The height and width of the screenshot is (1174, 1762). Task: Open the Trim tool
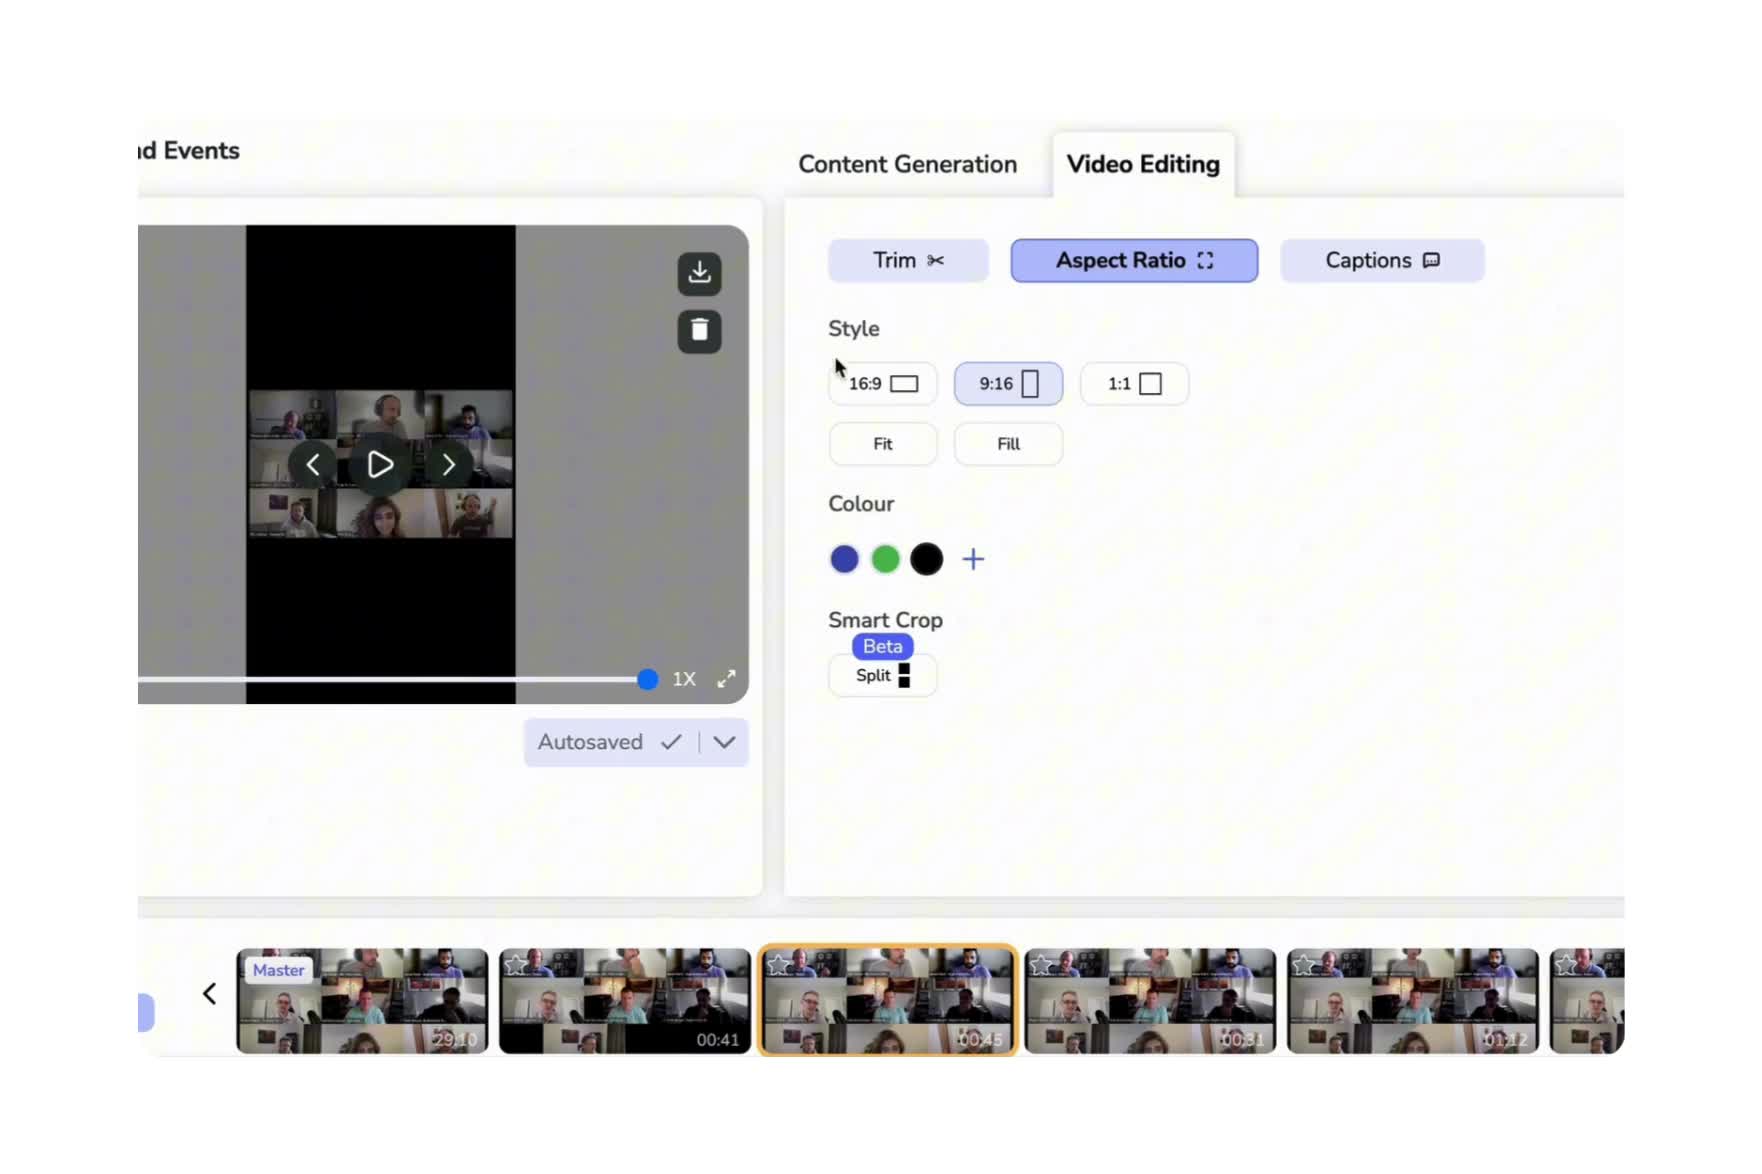(x=908, y=260)
